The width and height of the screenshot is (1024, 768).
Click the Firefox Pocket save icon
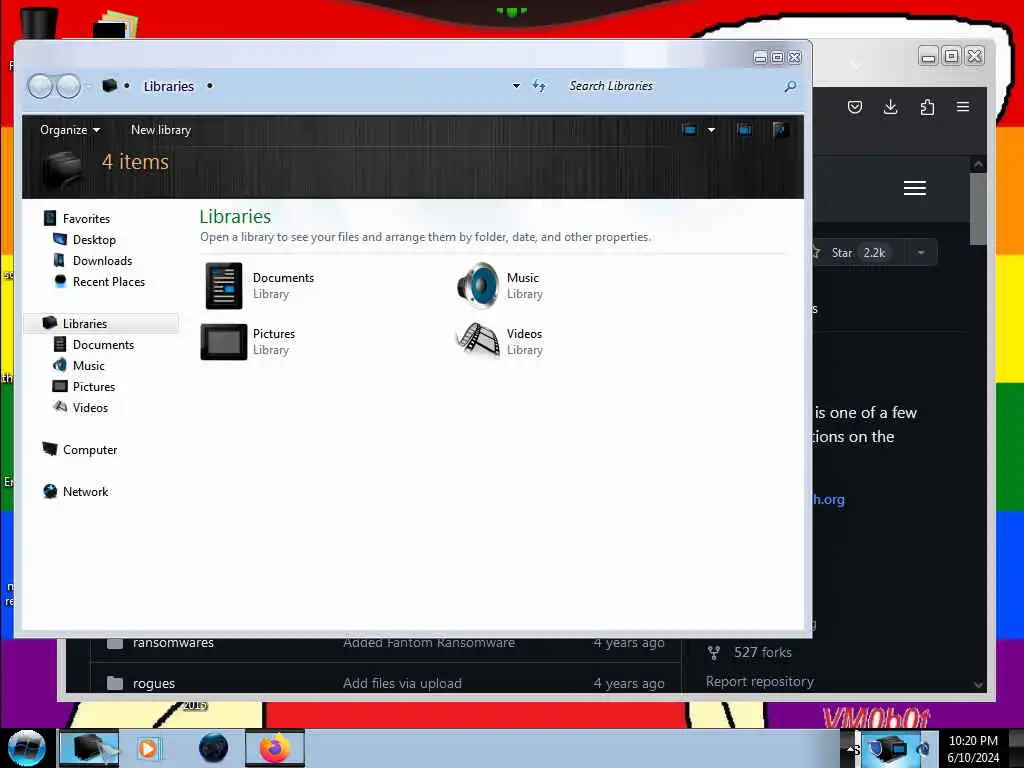click(855, 107)
